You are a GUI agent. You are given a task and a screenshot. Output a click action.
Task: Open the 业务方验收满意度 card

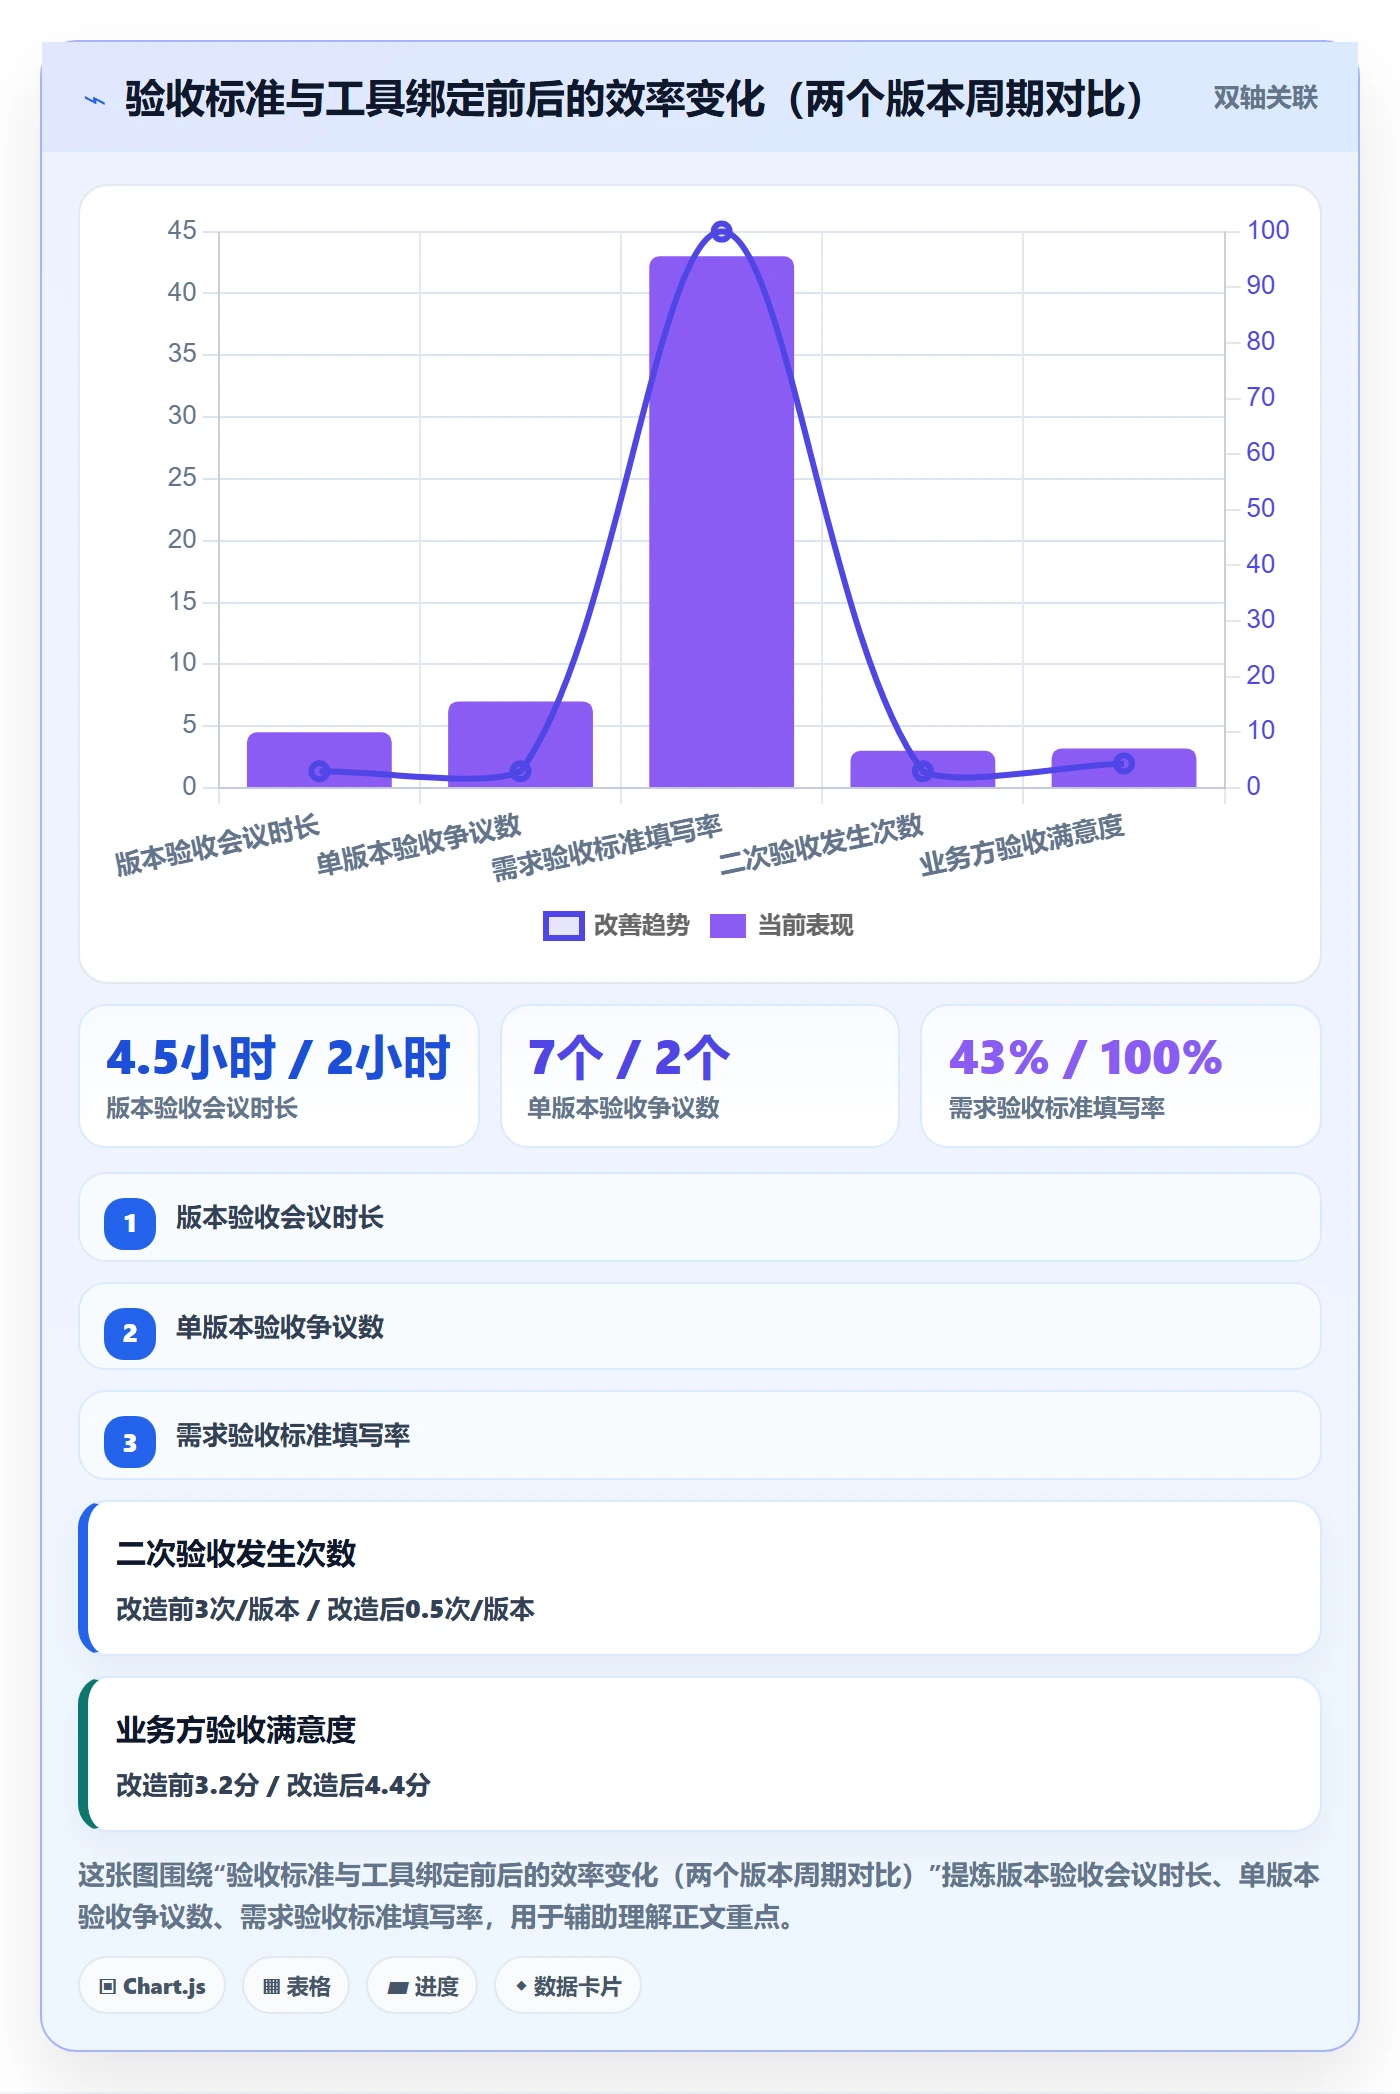pyautogui.click(x=700, y=1754)
